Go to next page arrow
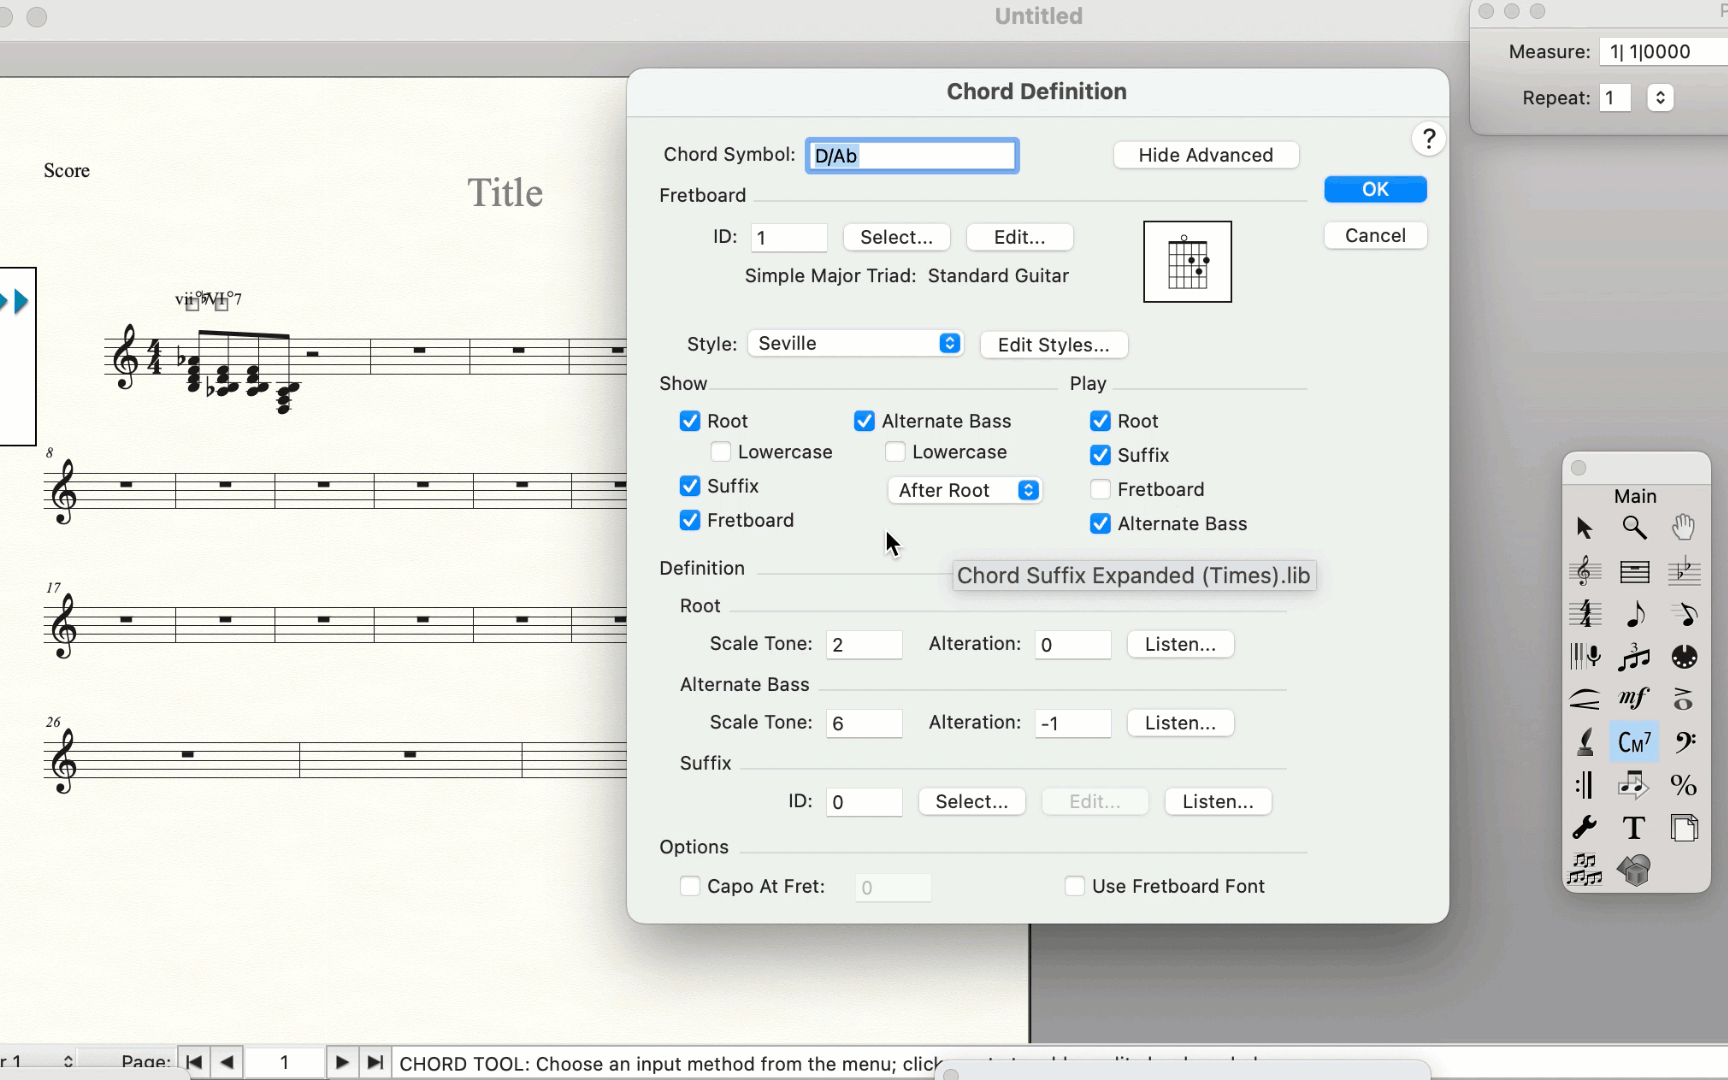 [x=342, y=1062]
